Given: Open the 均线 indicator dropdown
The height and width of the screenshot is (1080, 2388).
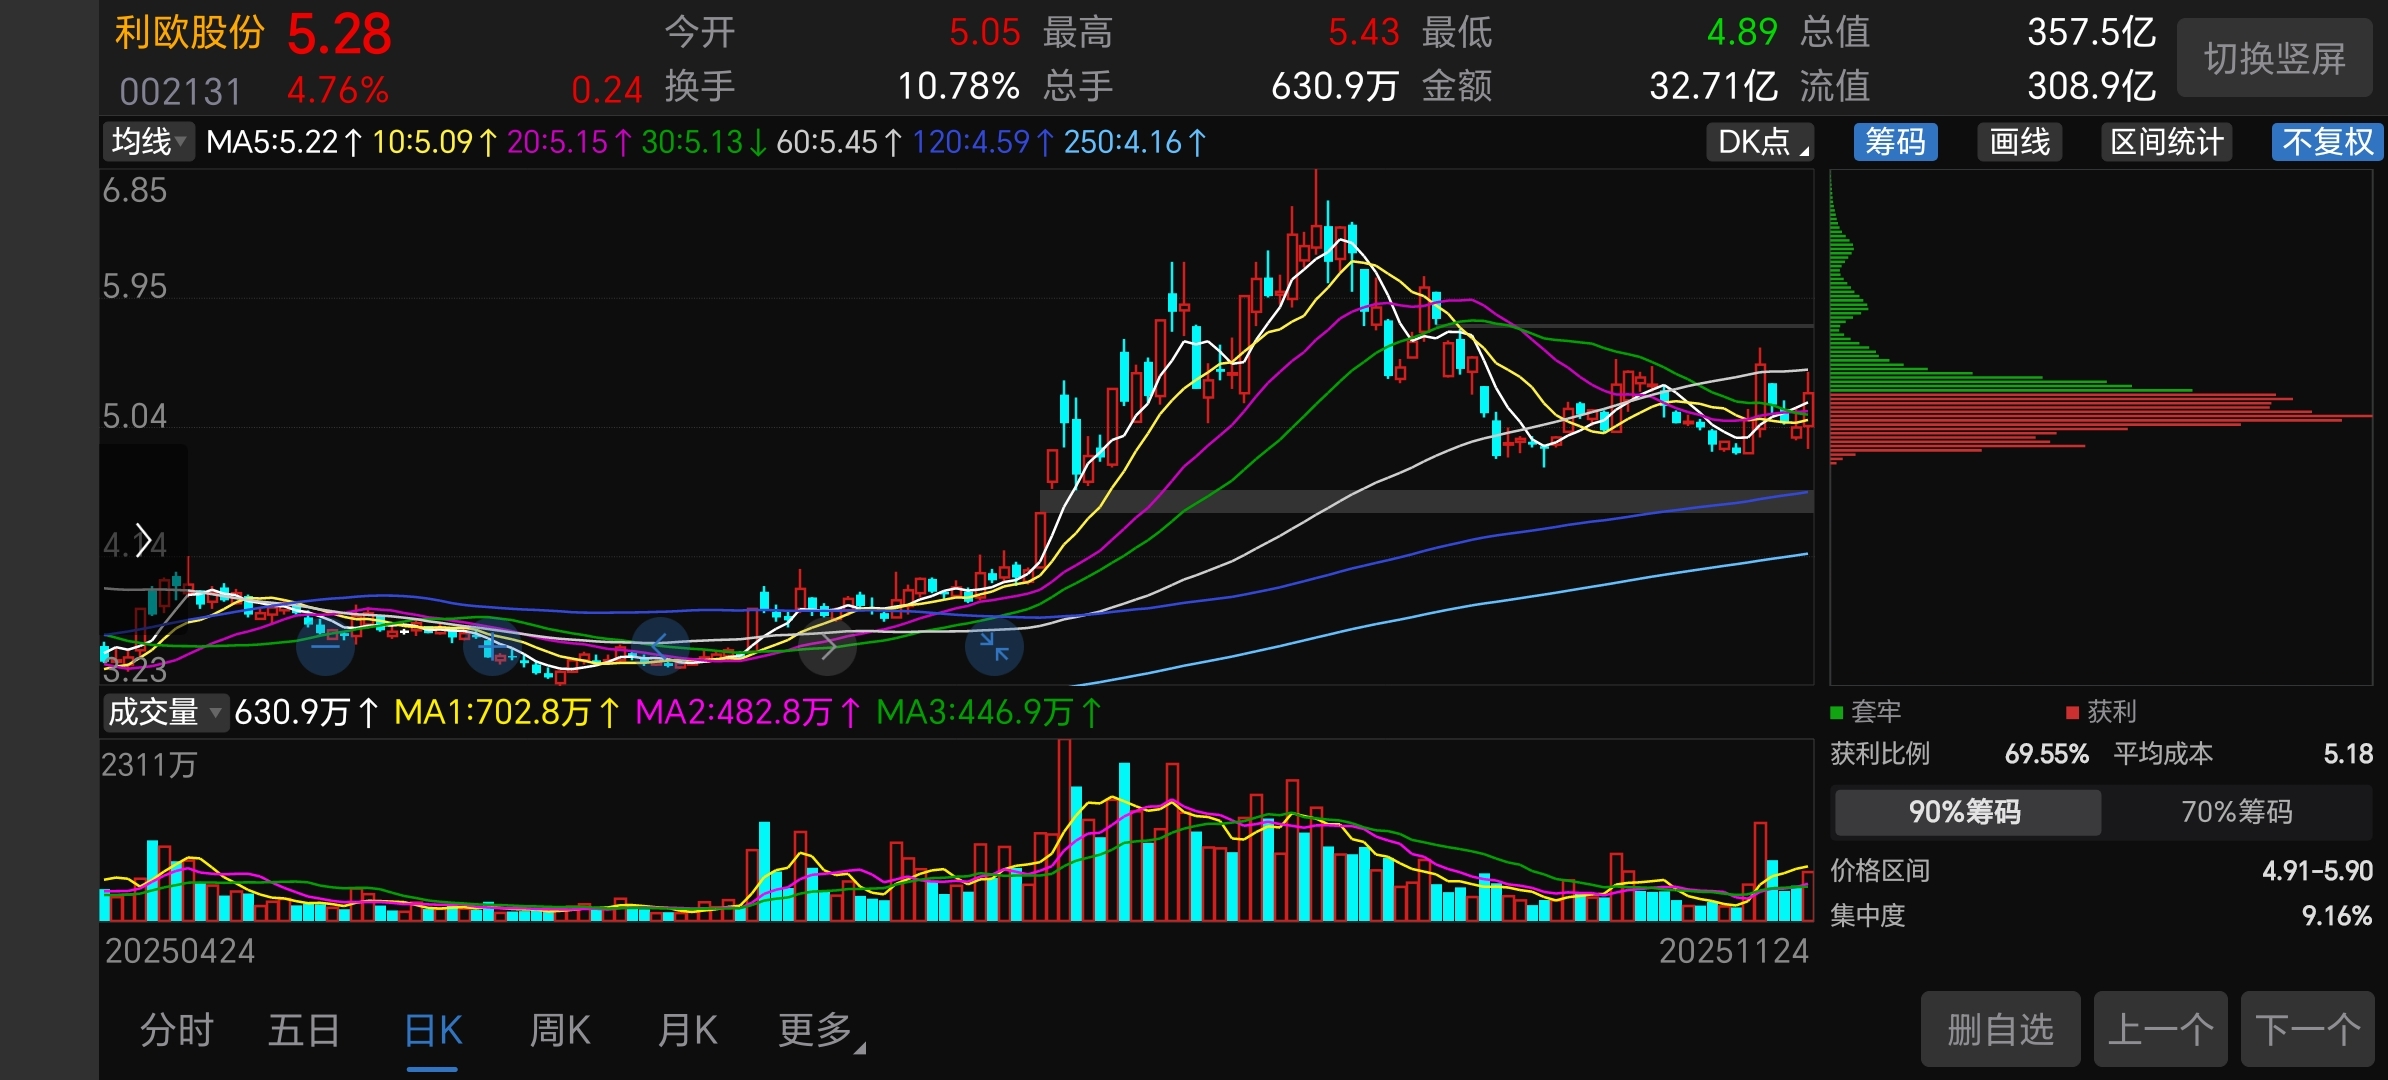Looking at the screenshot, I should 150,142.
